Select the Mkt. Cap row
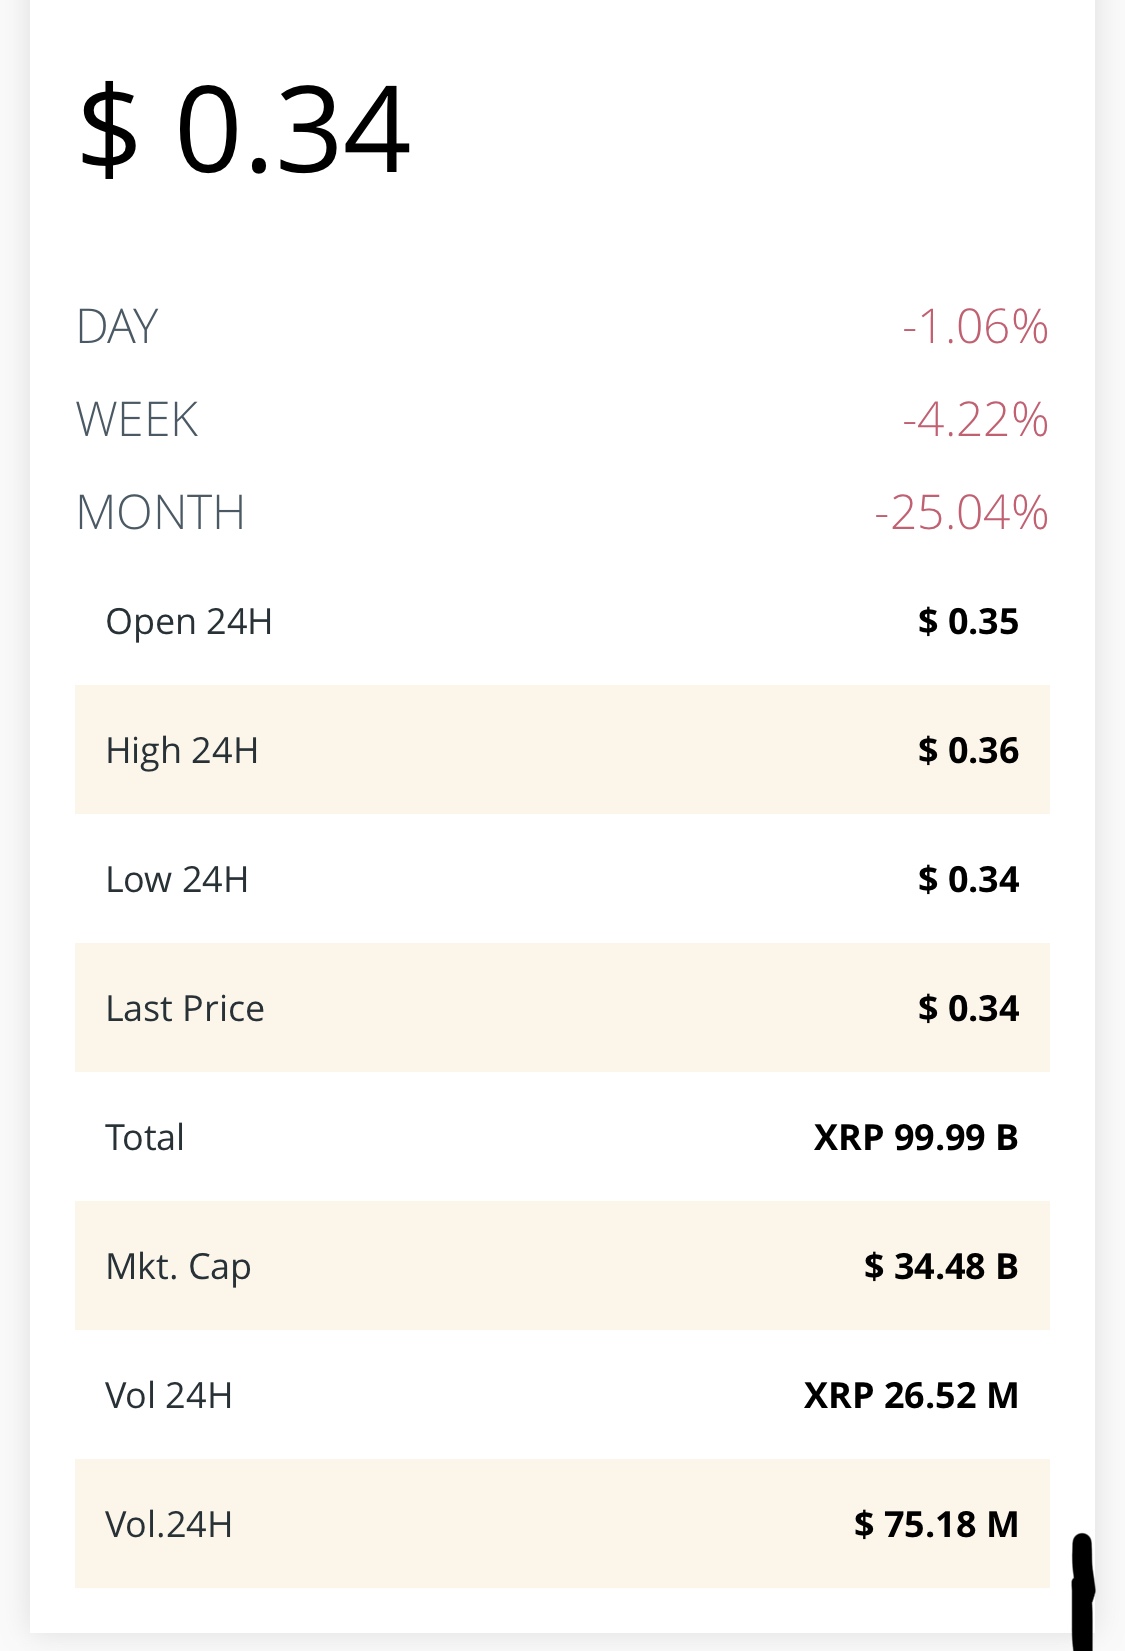Image resolution: width=1125 pixels, height=1651 pixels. coord(562,1266)
